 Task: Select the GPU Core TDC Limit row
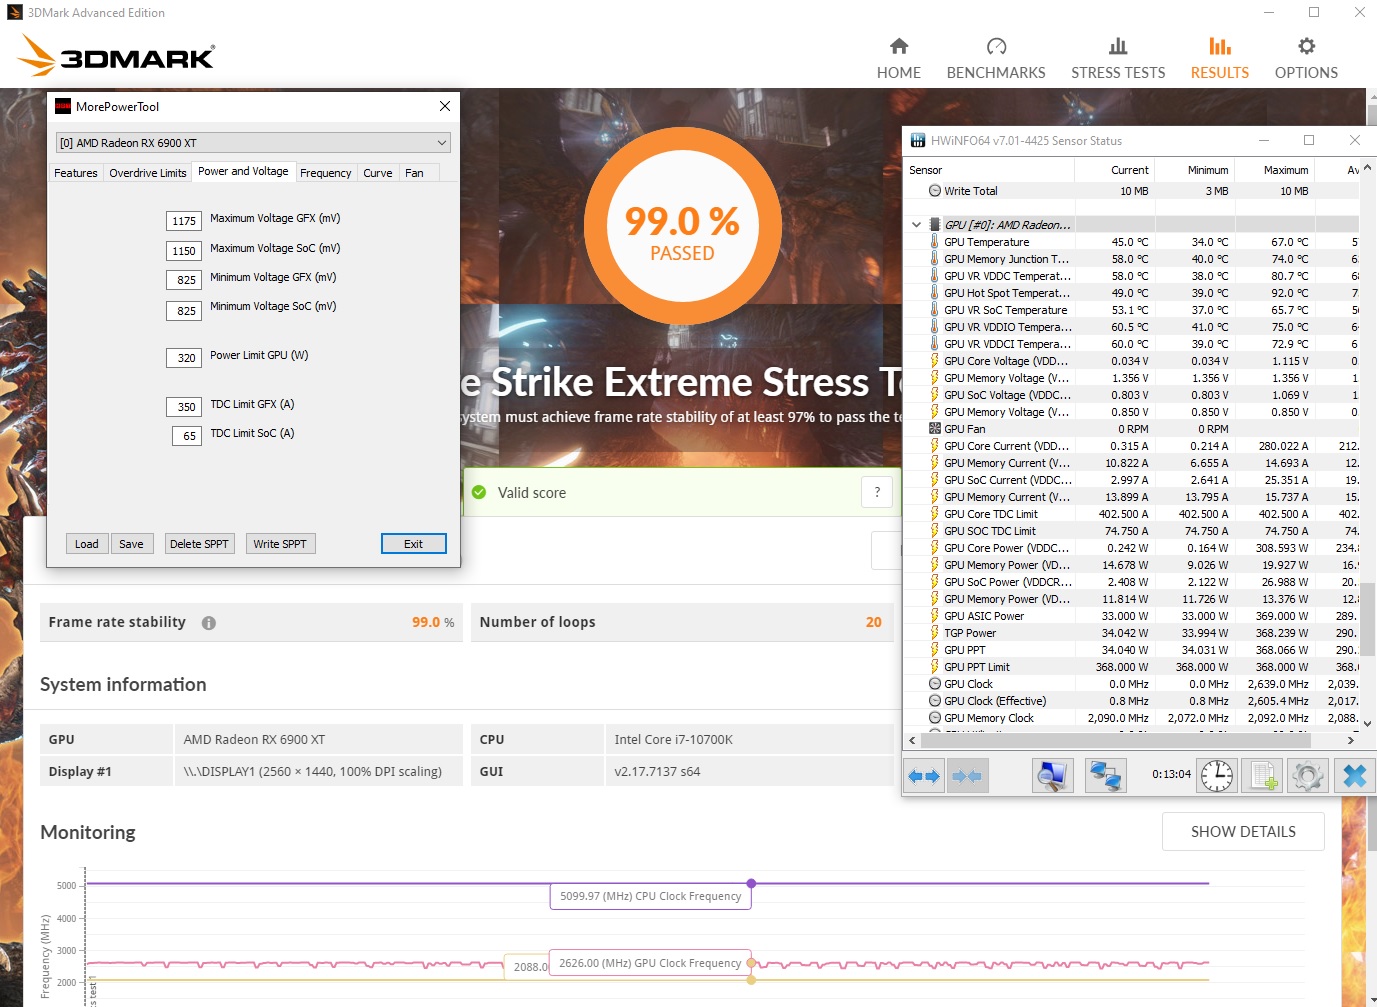click(1132, 514)
